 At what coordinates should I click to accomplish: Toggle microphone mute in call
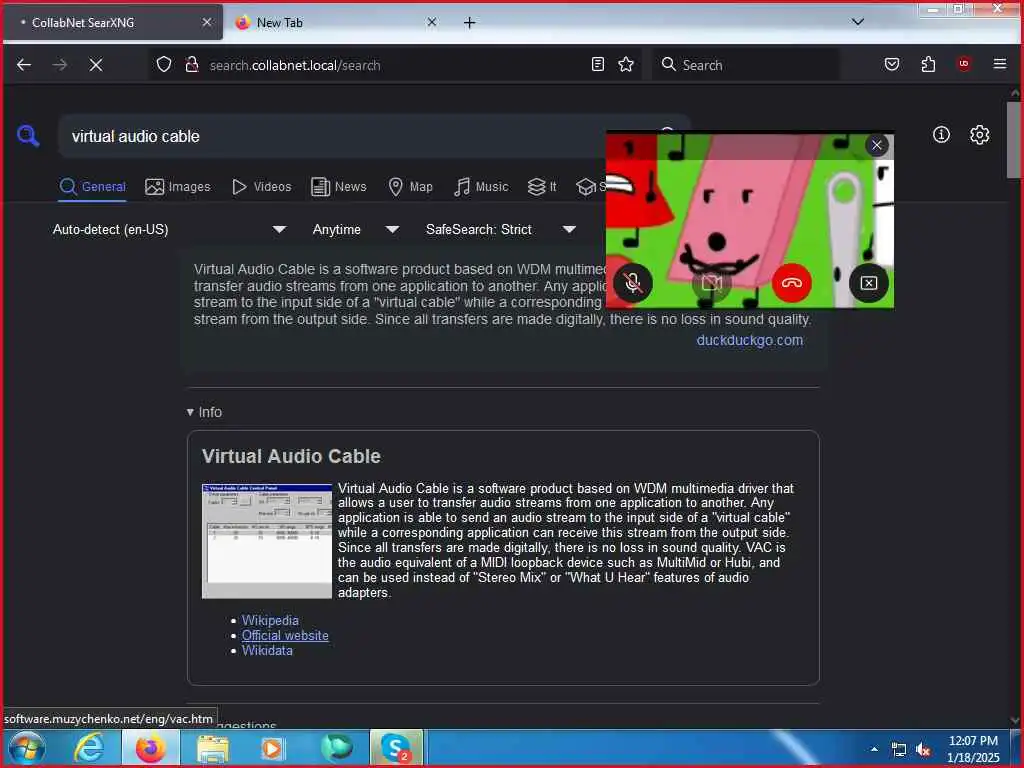point(632,283)
